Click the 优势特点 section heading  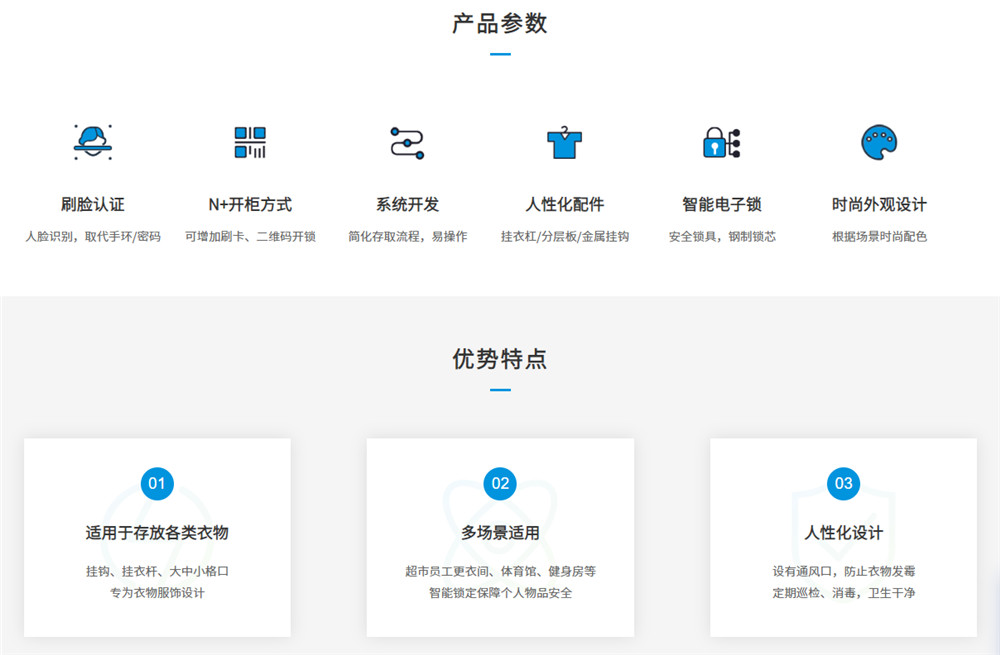pyautogui.click(x=500, y=360)
